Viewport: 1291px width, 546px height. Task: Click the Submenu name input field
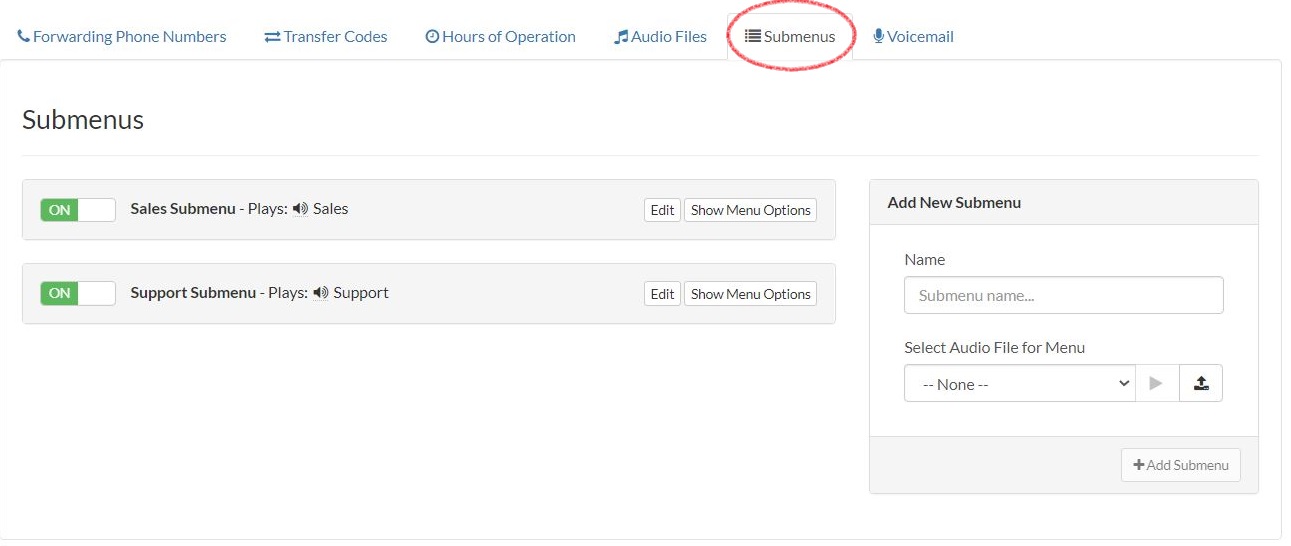(1063, 296)
